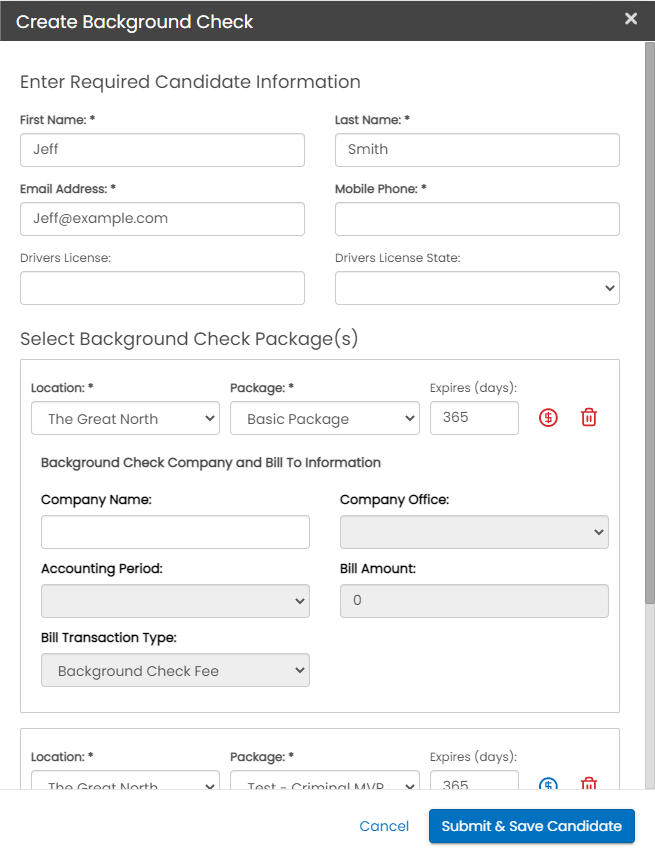Click Expires days field for Basic Package

coord(474,418)
